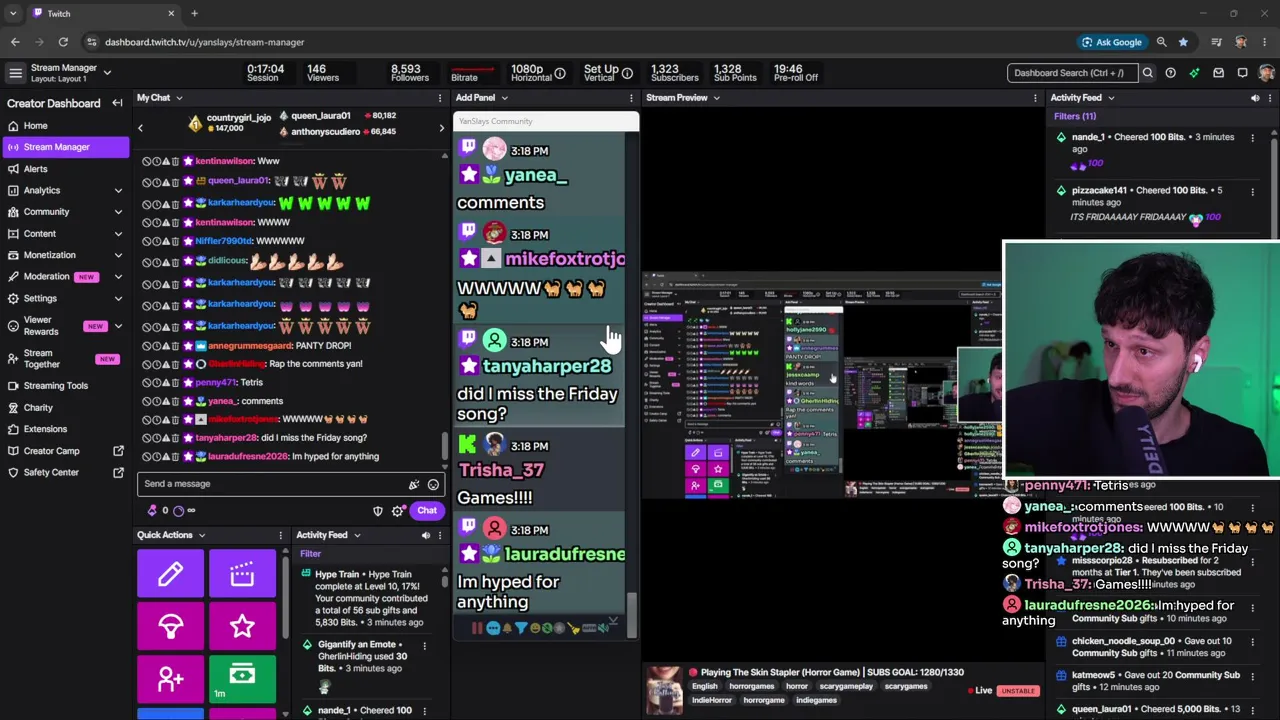Expand the Analytics sidebar section
The width and height of the screenshot is (1280, 720).
[118, 190]
